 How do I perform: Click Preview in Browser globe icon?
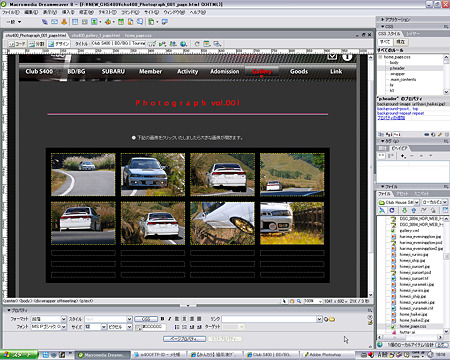tap(183, 44)
